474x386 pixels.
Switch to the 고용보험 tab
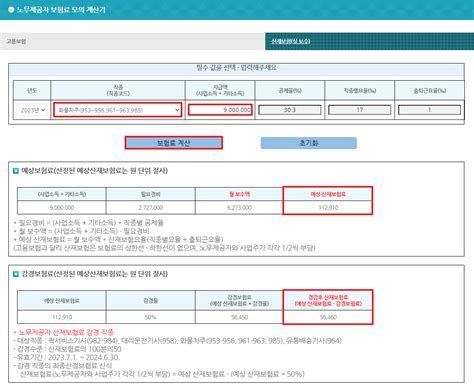tap(133, 41)
